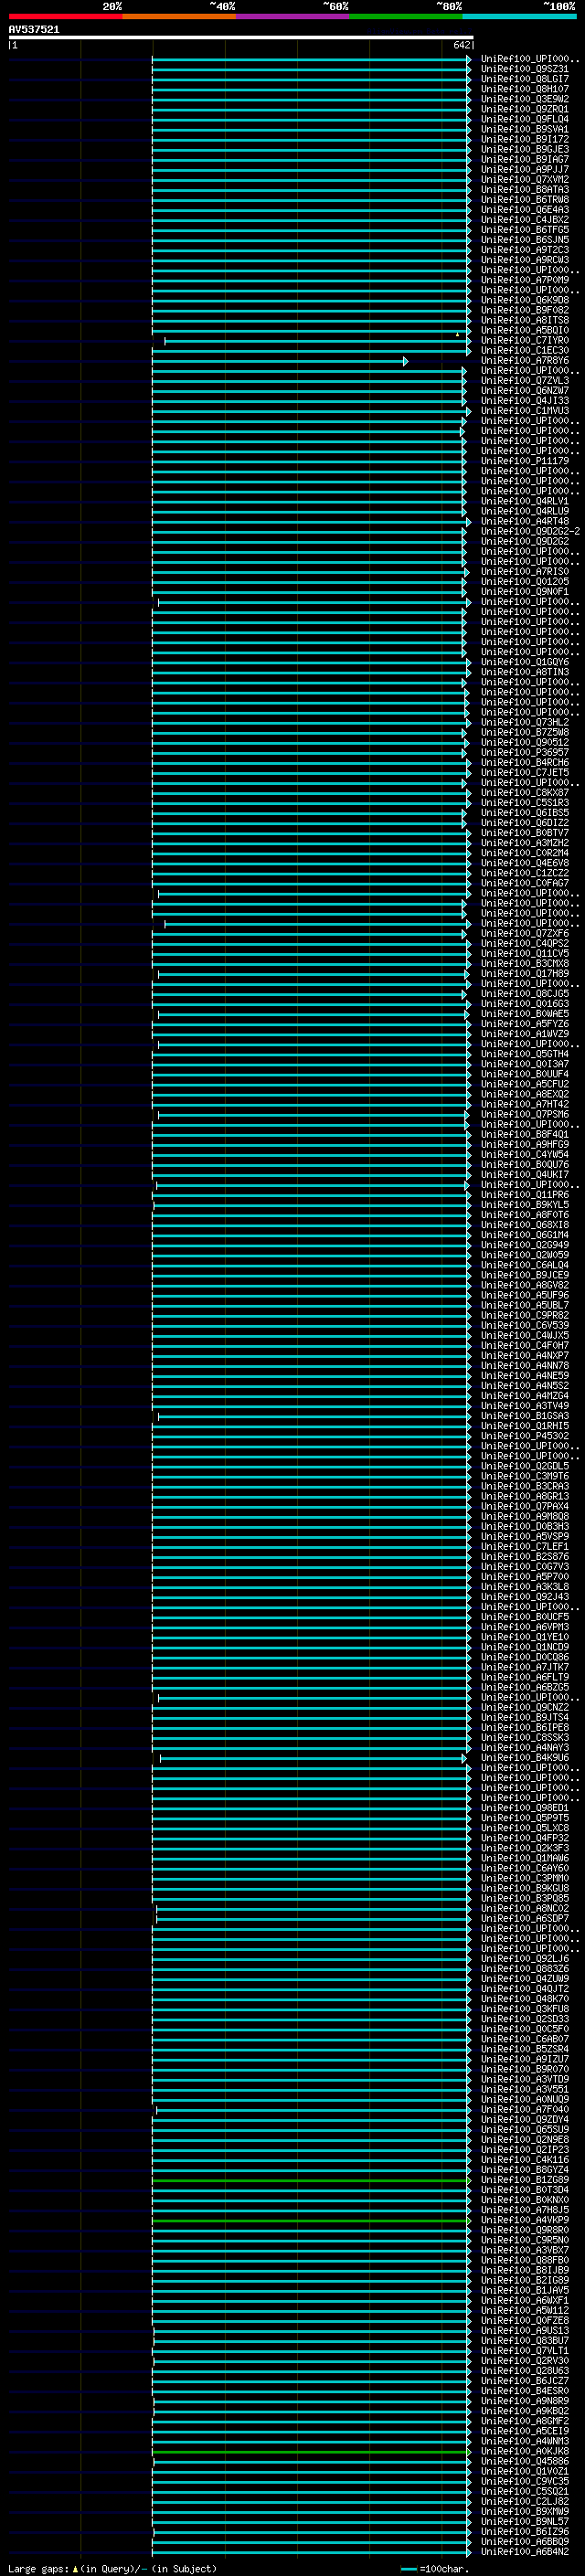Select hit UniRef100_Q1GQY6

click(524, 662)
